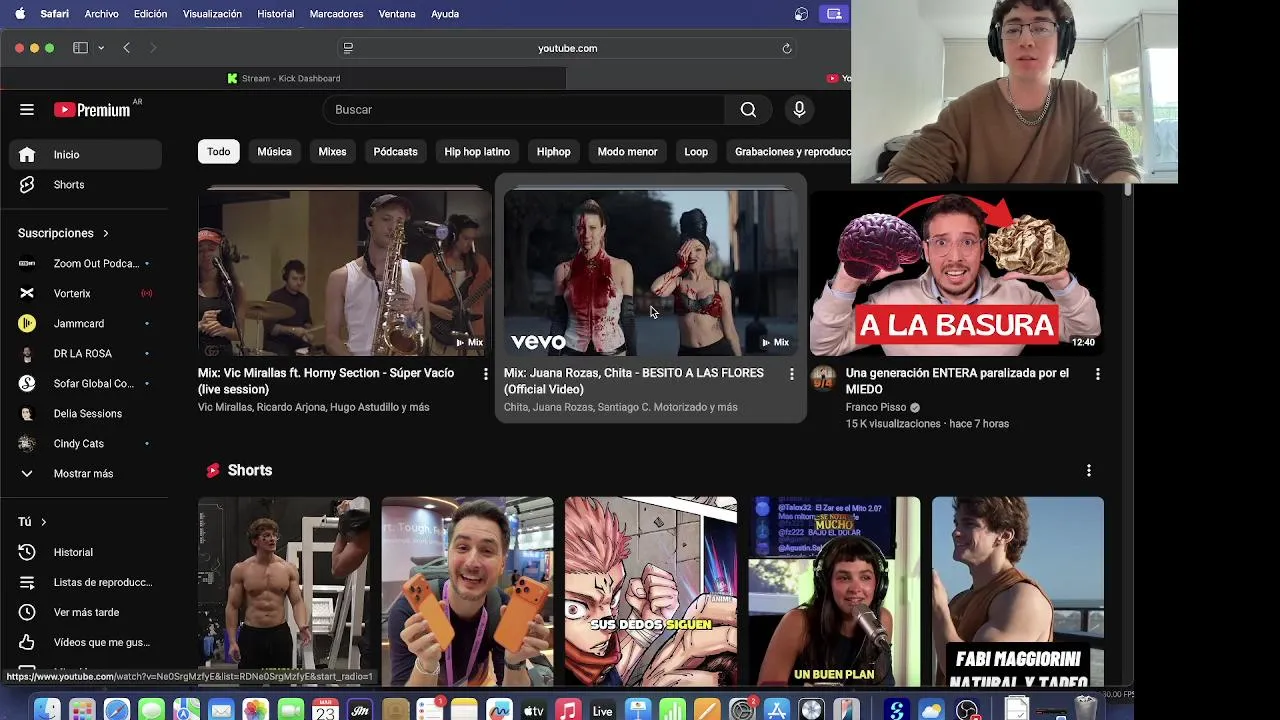
Task: Open the Inicio home item
Action: tap(85, 155)
